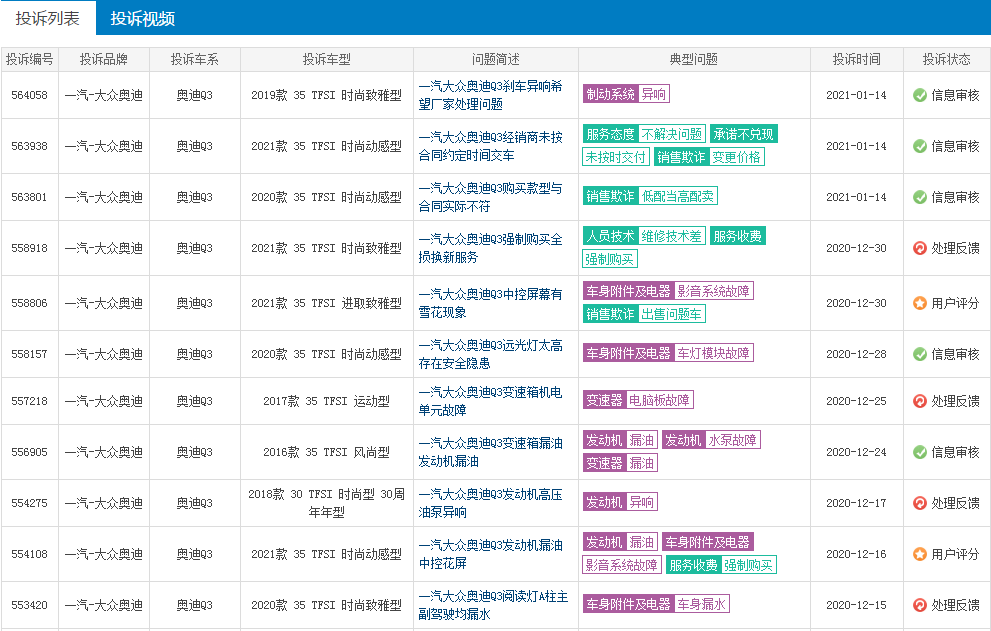Click model 2018款 30 TFSI 时尚型 30周年年型

[x=326, y=503]
